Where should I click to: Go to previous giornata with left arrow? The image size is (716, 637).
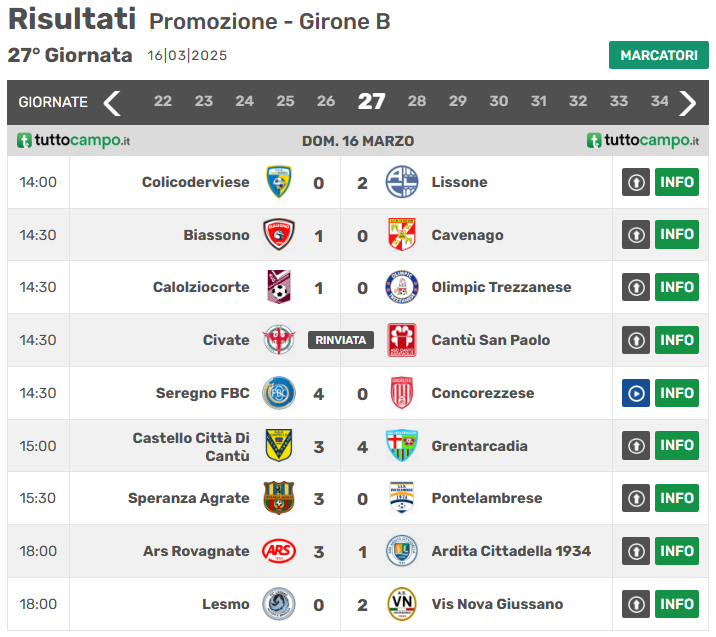(x=112, y=102)
